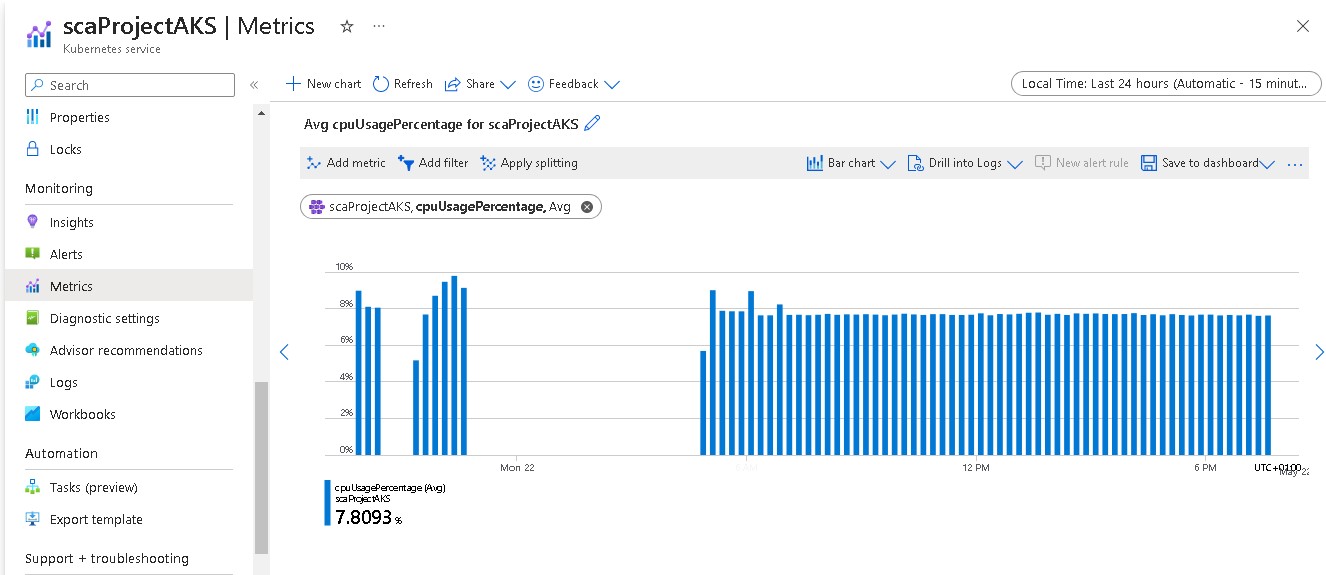Close the Metrics blade

pyautogui.click(x=1302, y=27)
